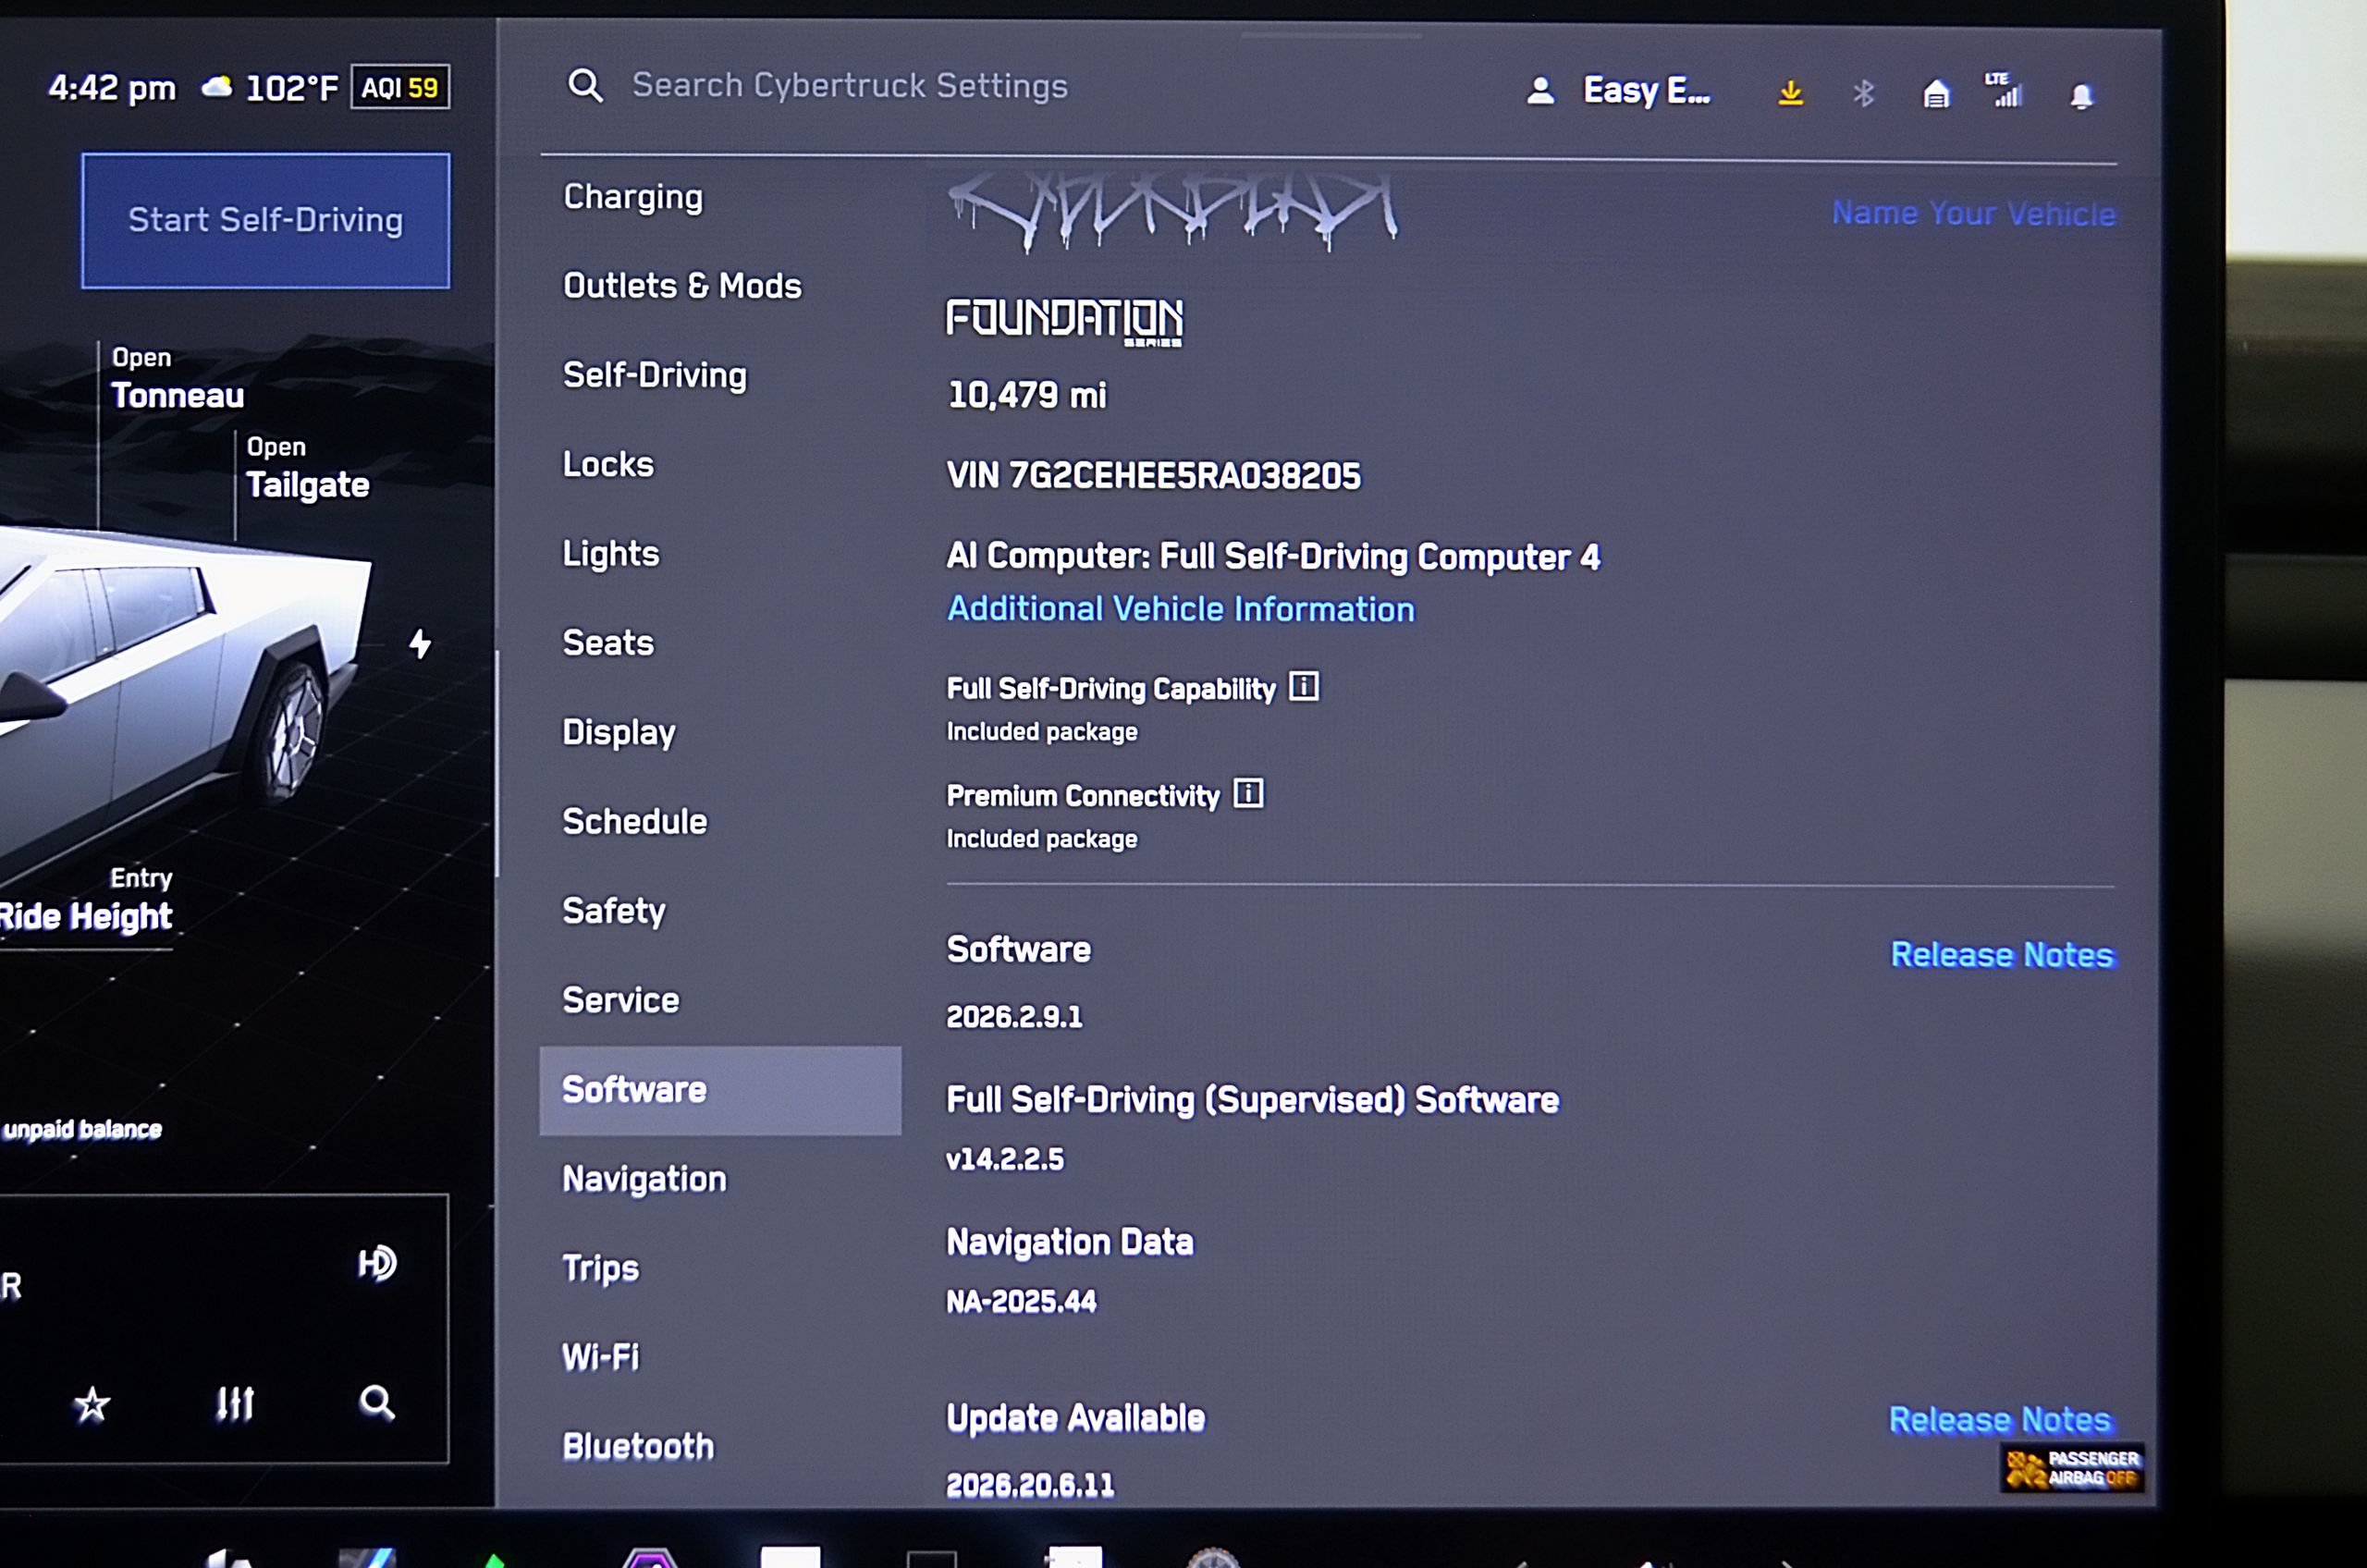Tap Open Tailgate control
Image resolution: width=2367 pixels, height=1568 pixels.
308,469
